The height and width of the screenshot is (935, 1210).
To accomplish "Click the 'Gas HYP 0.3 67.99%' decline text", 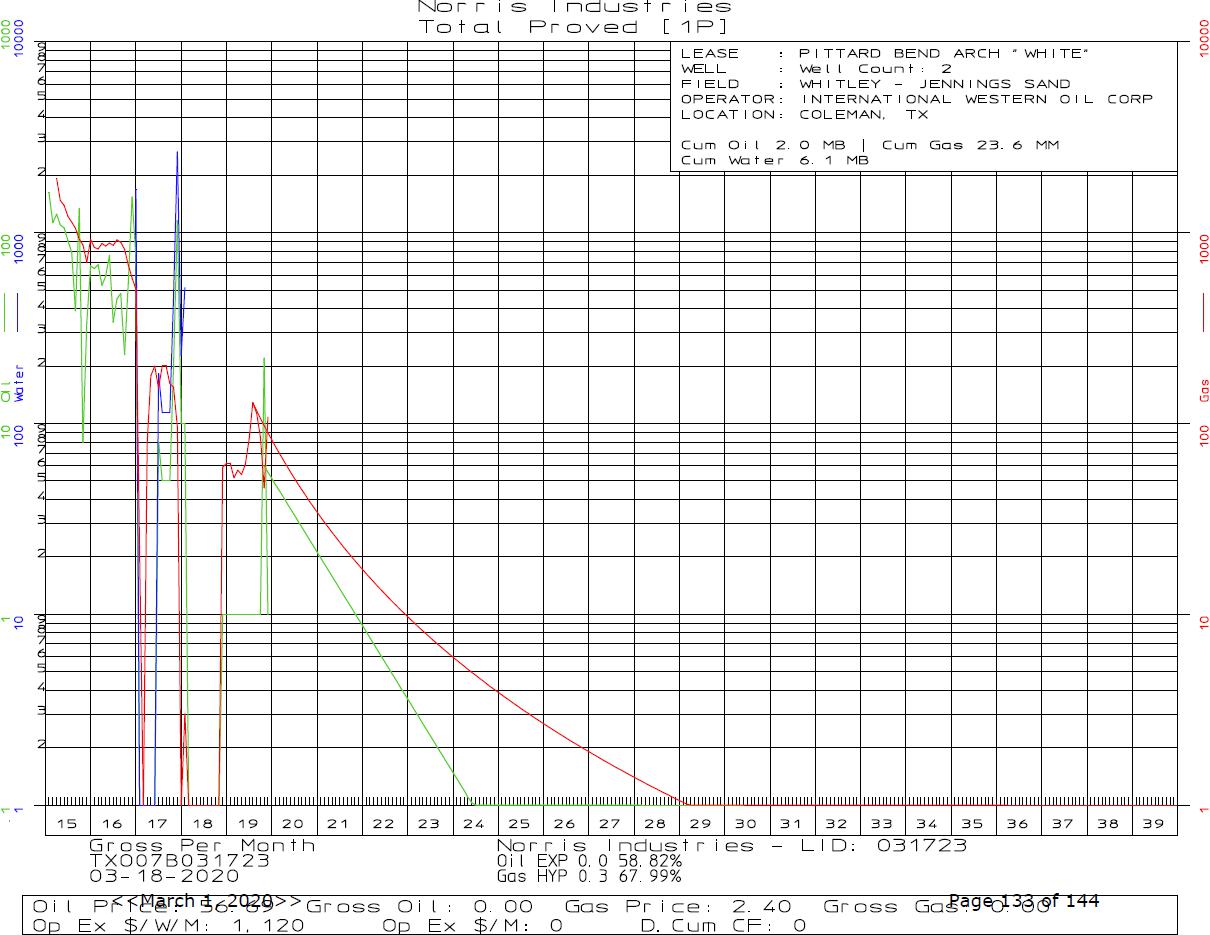I will 589,876.
